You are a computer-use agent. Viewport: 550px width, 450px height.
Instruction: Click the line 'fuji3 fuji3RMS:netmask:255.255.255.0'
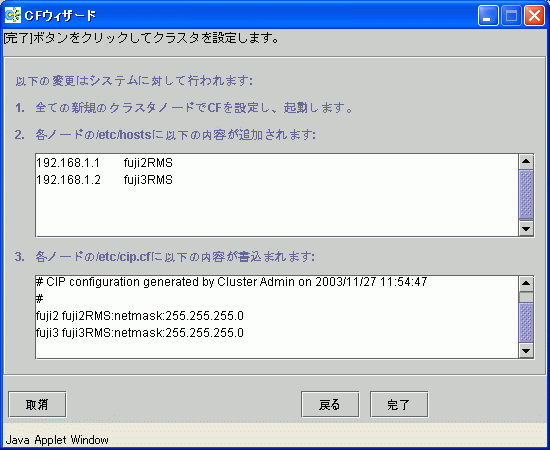point(140,333)
